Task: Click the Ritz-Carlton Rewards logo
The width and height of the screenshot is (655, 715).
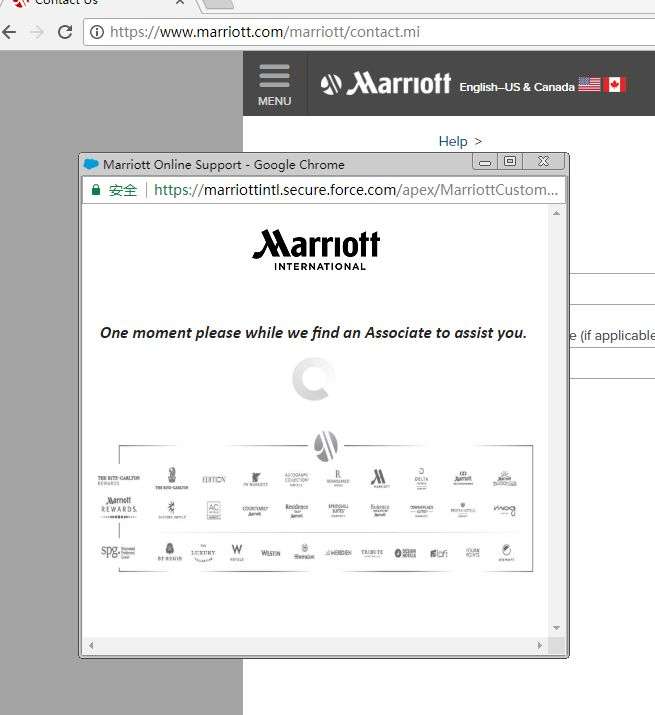Action: [119, 480]
